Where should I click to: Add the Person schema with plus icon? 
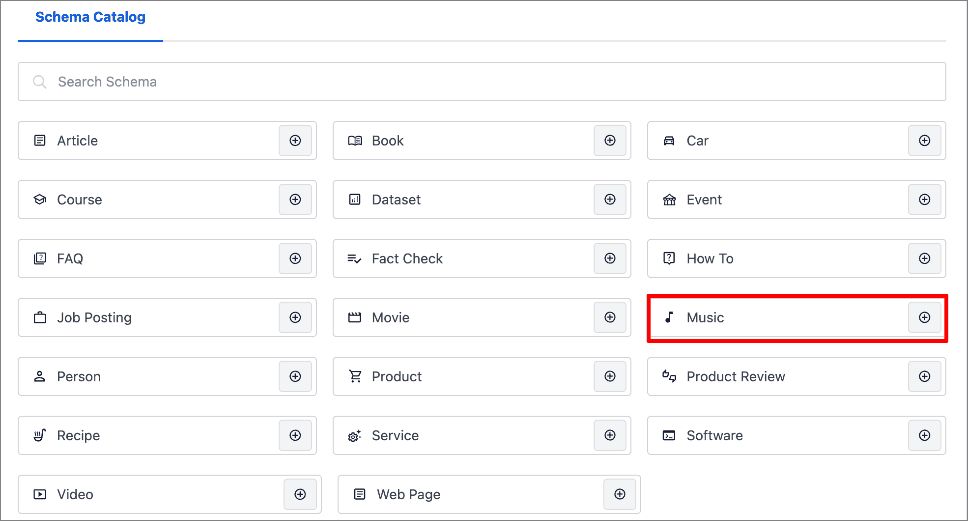tap(295, 377)
